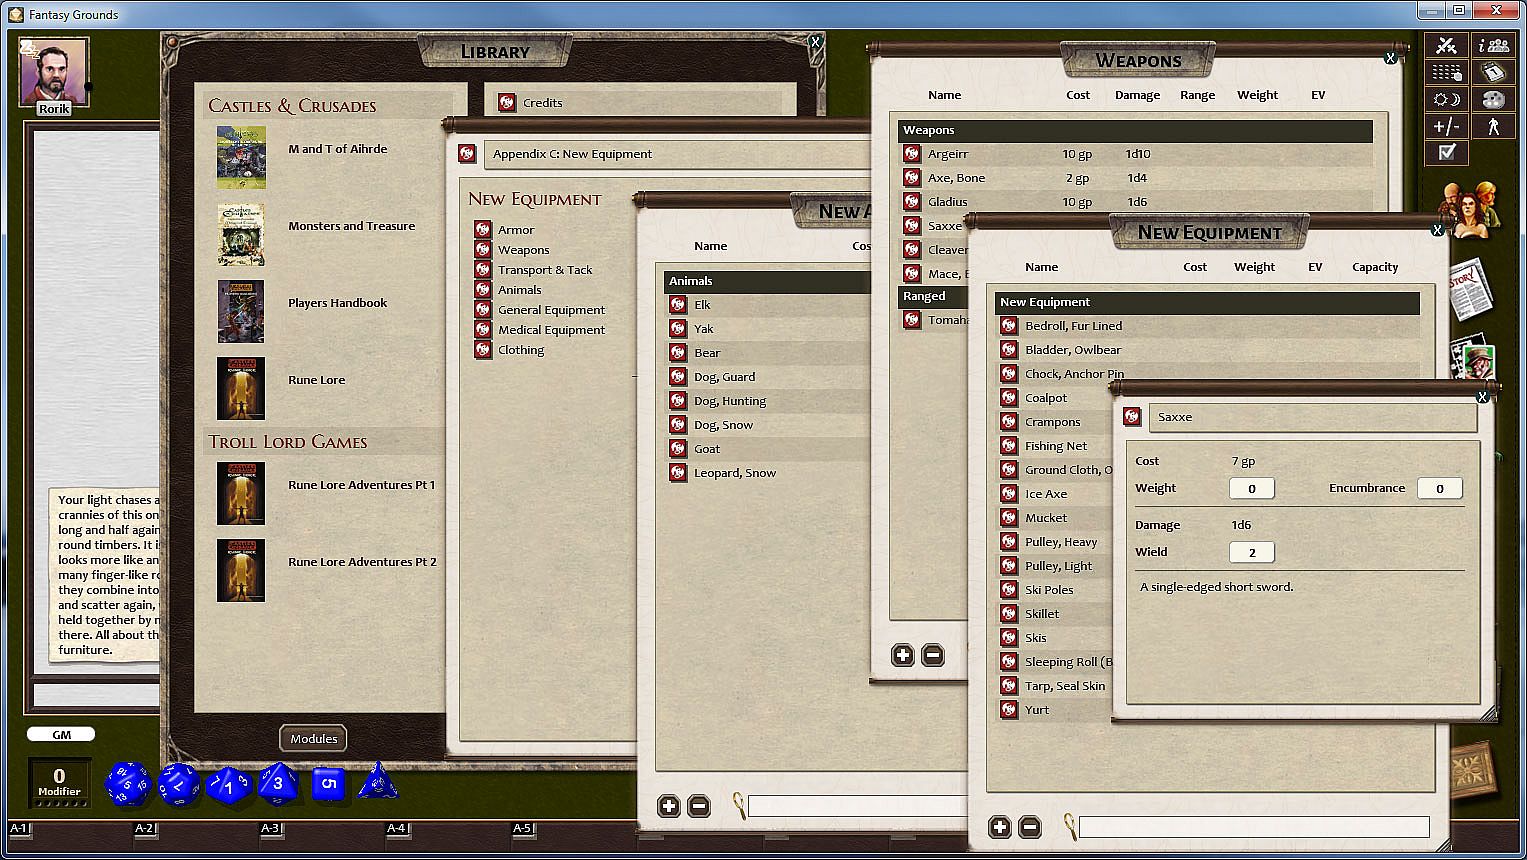Click the search magnifier in animals window
The width and height of the screenshot is (1527, 860).
739,805
